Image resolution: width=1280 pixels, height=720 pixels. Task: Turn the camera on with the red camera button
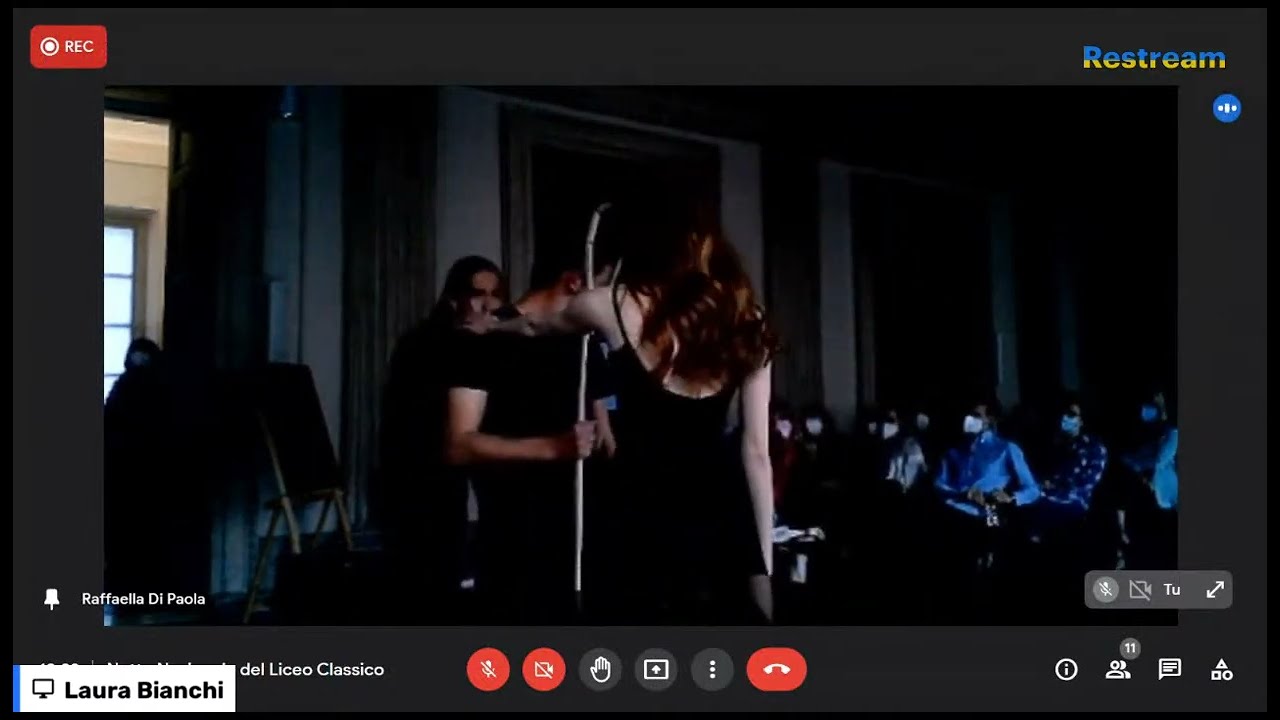(544, 670)
